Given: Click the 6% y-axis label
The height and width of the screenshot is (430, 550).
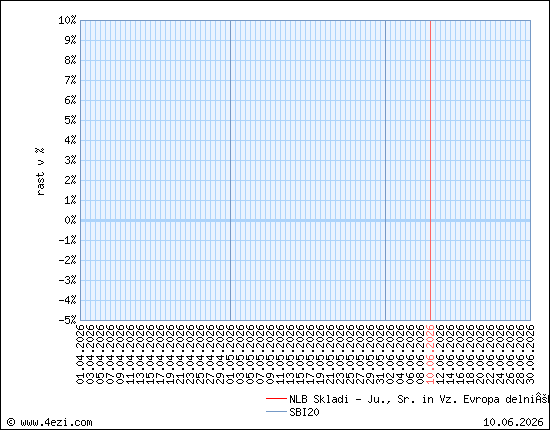Looking at the screenshot, I should point(70,100).
